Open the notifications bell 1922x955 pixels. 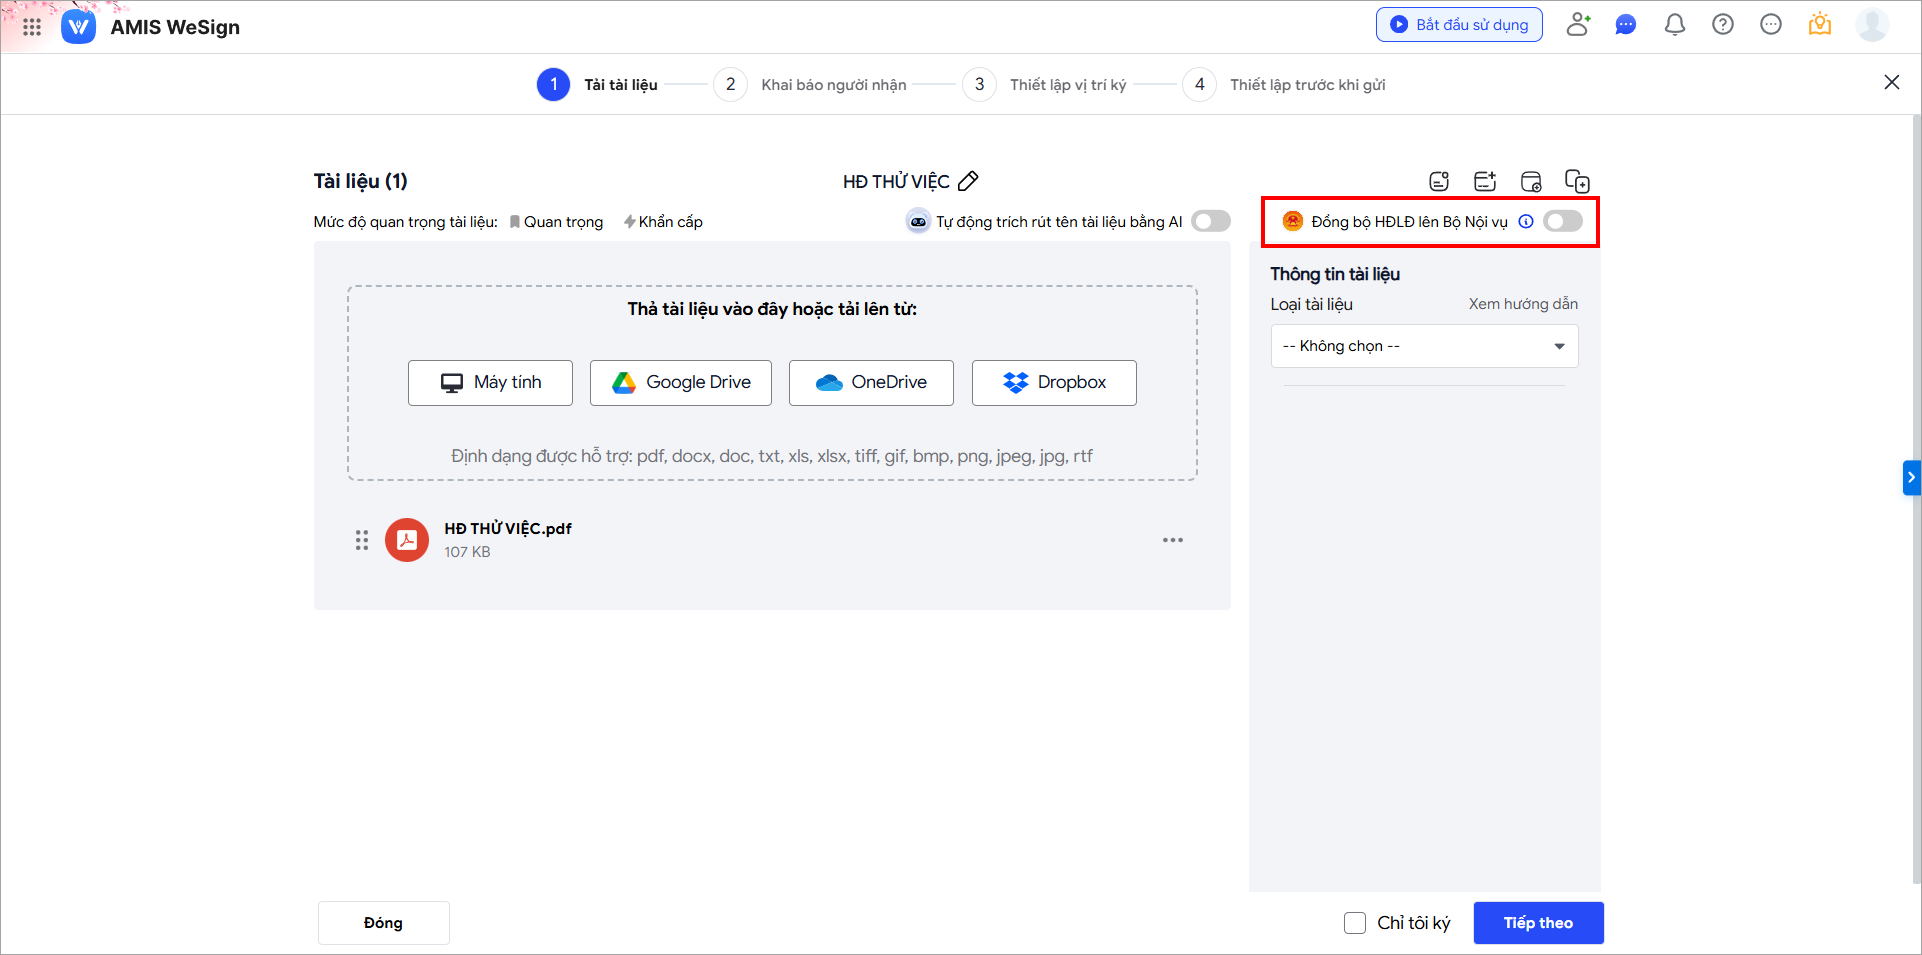pos(1674,25)
